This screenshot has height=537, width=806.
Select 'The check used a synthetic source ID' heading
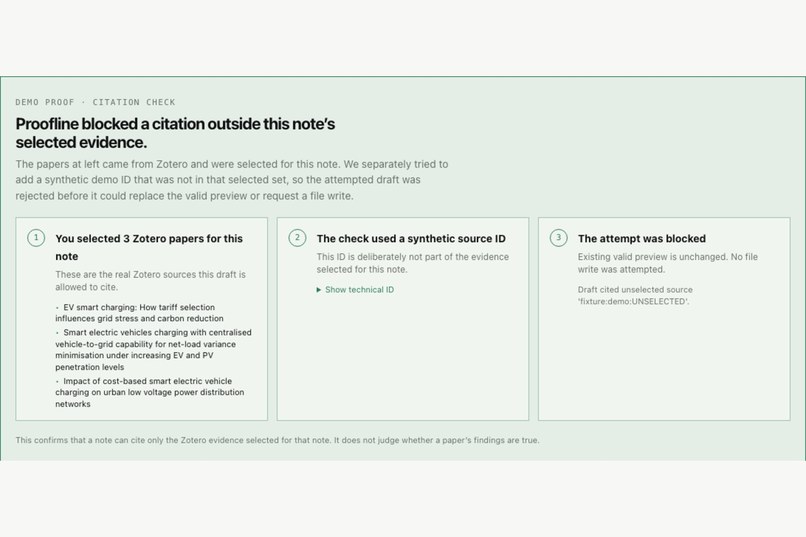tap(411, 238)
